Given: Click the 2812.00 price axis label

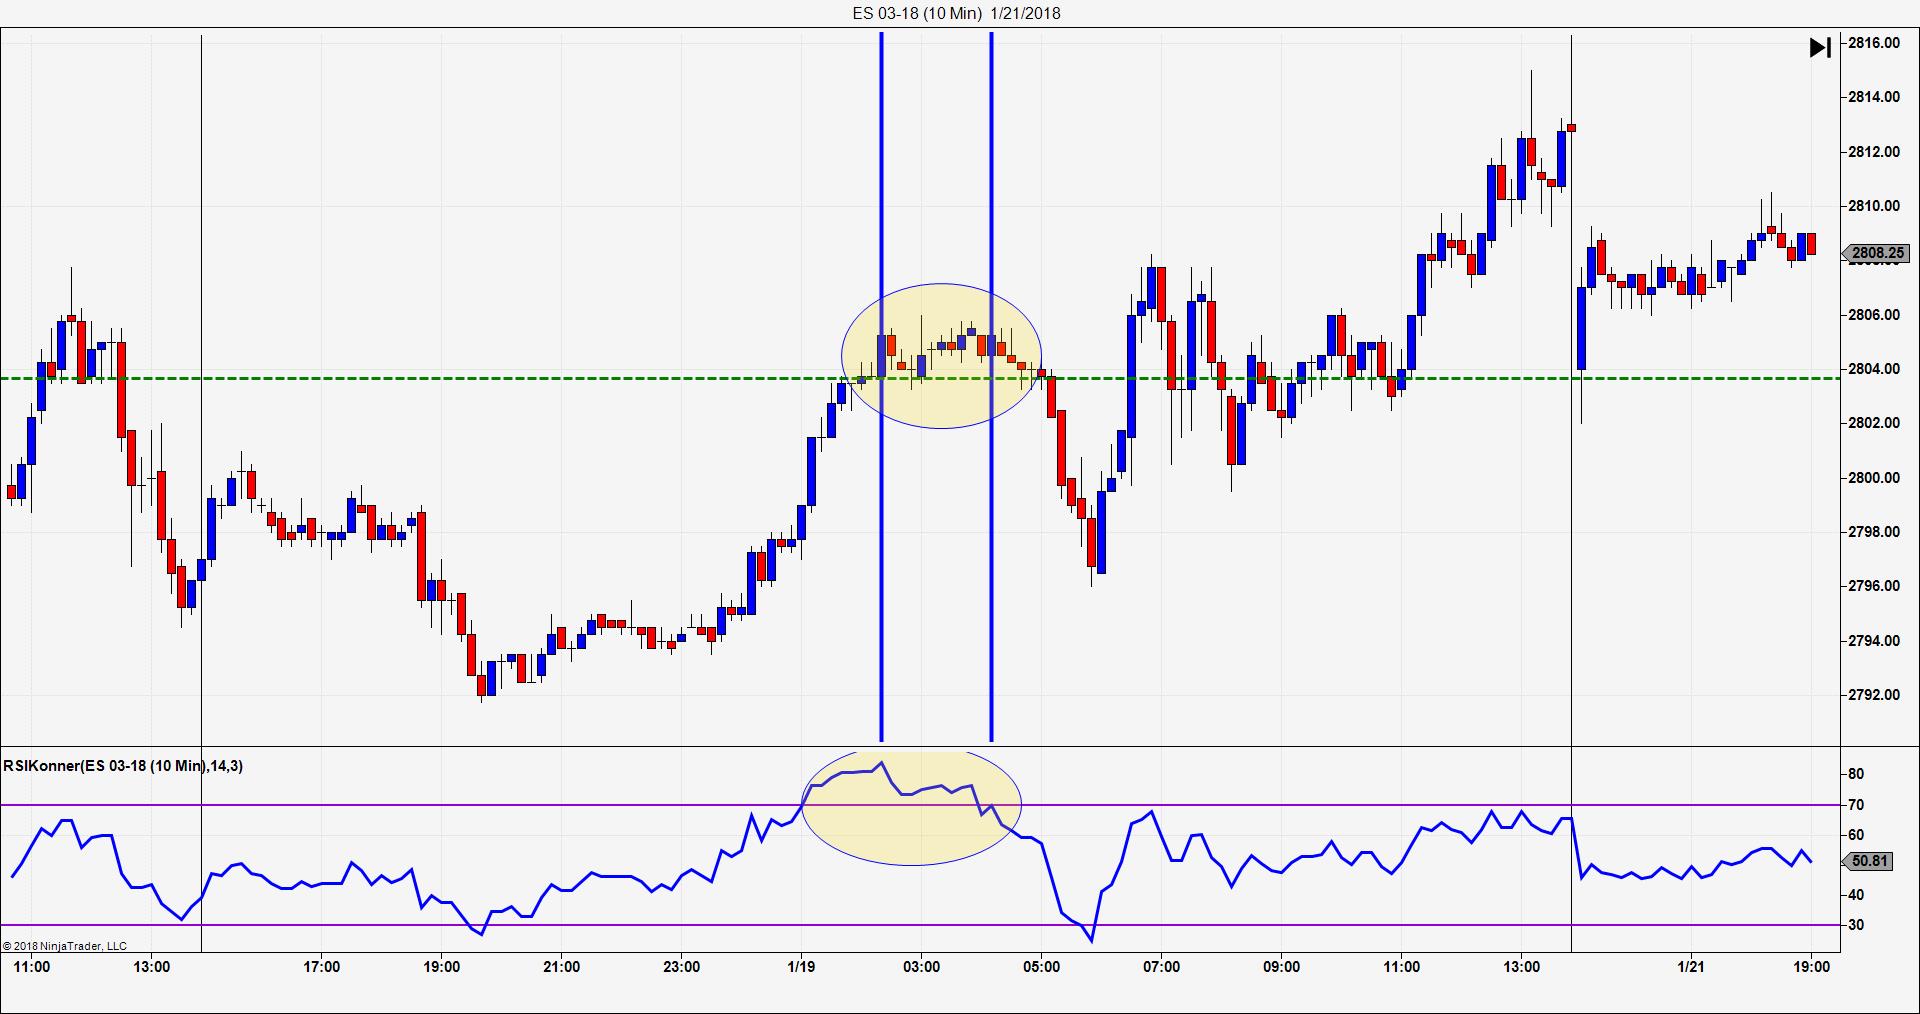Looking at the screenshot, I should pos(1874,152).
